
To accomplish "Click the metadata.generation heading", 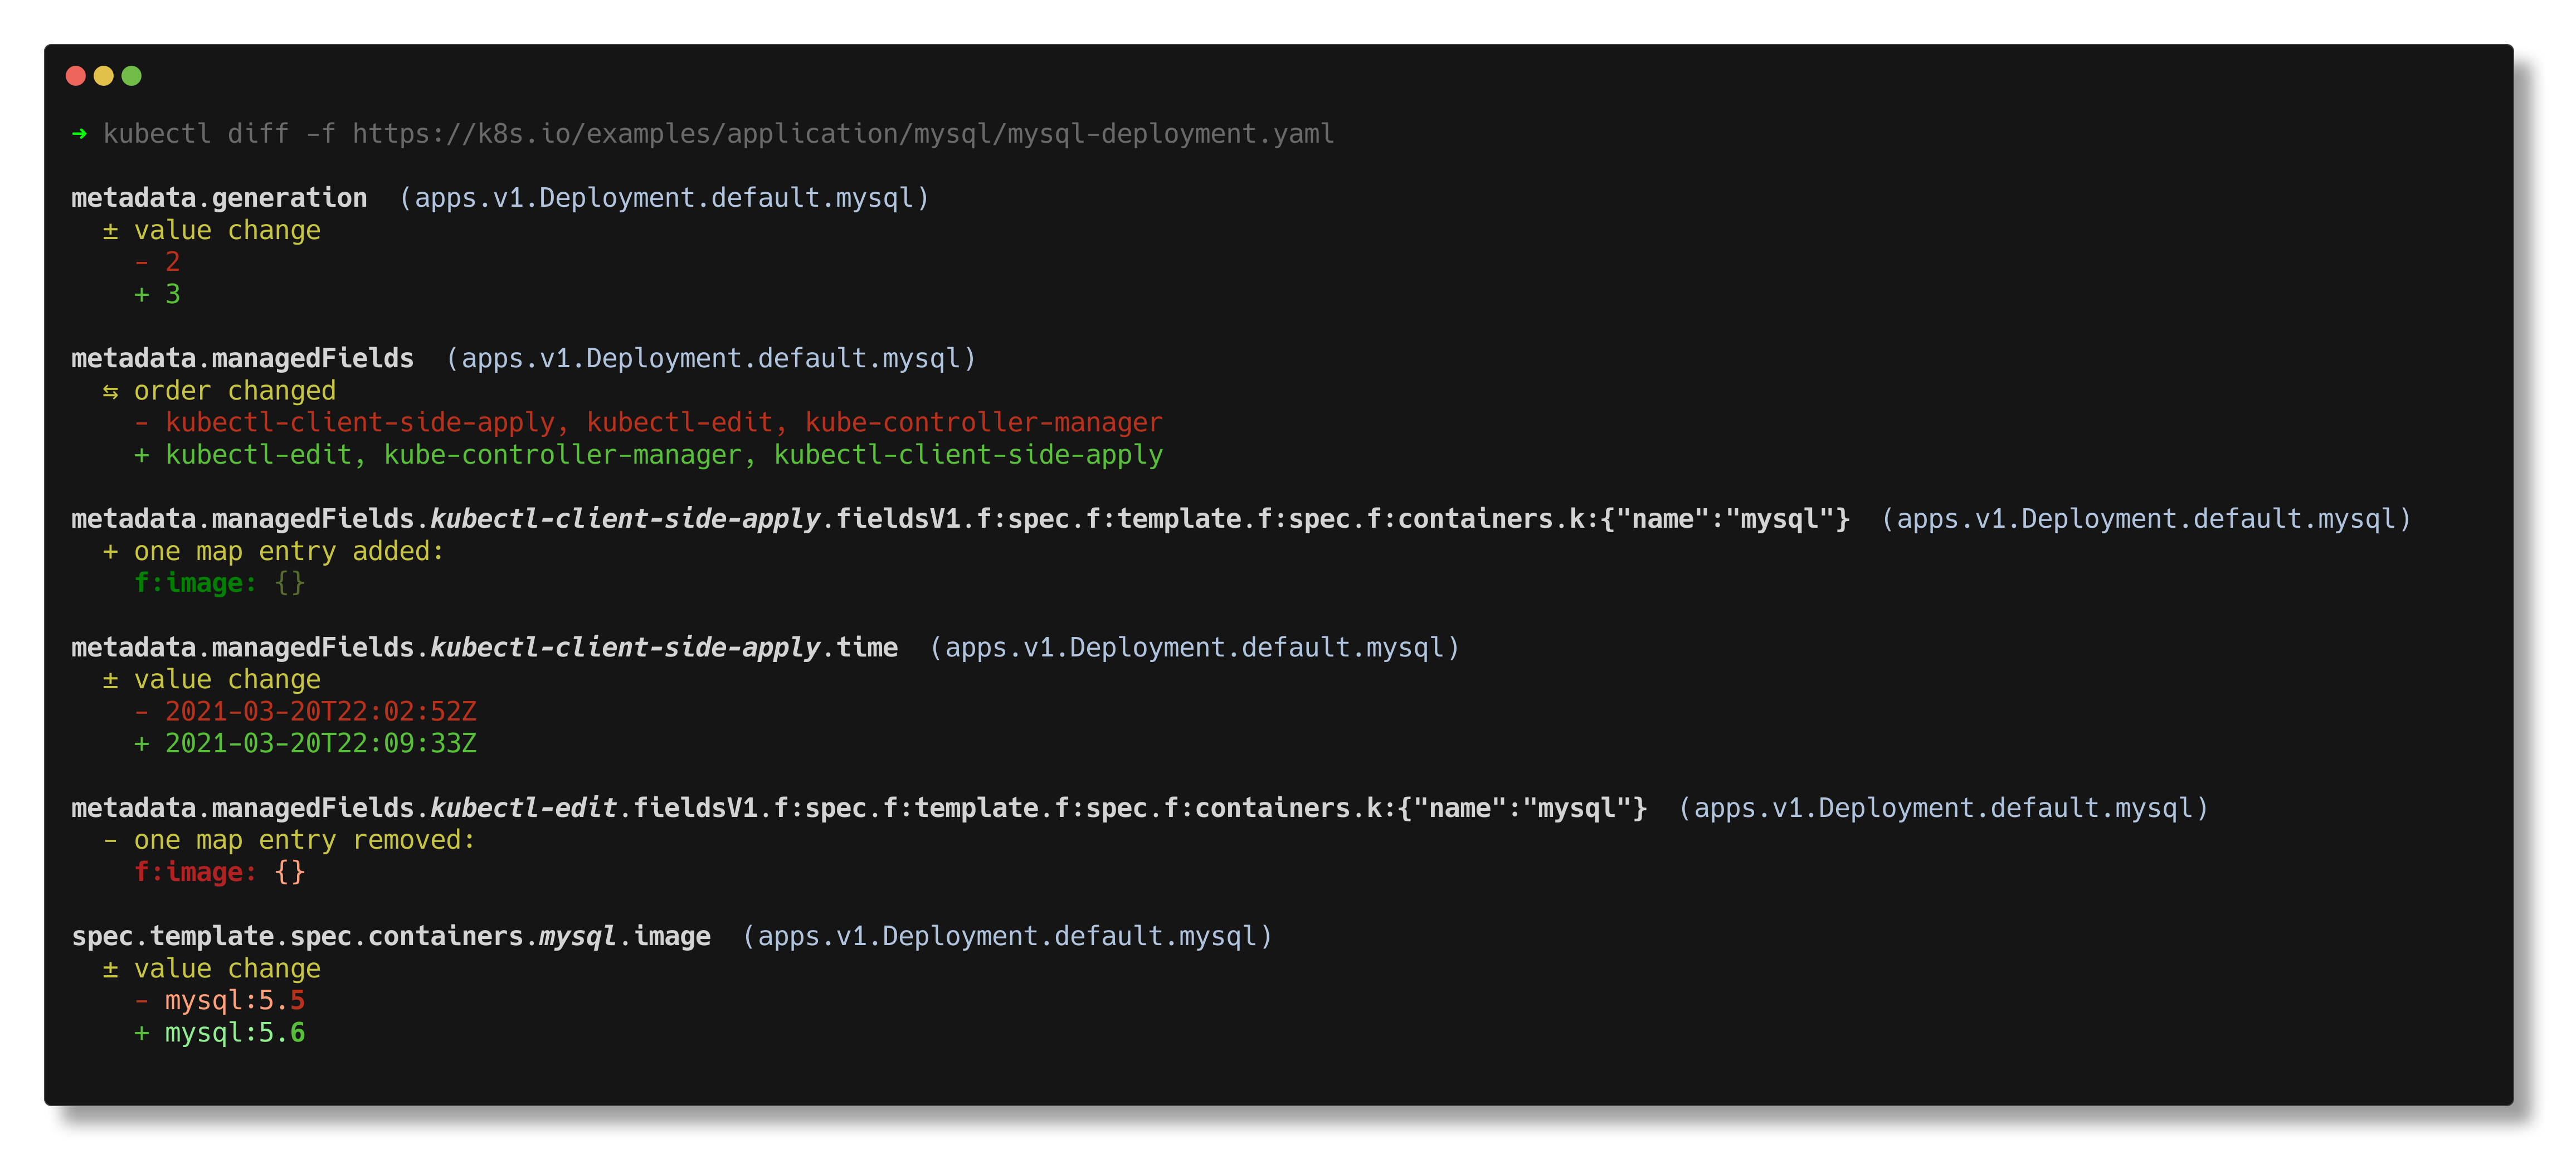I will (219, 198).
